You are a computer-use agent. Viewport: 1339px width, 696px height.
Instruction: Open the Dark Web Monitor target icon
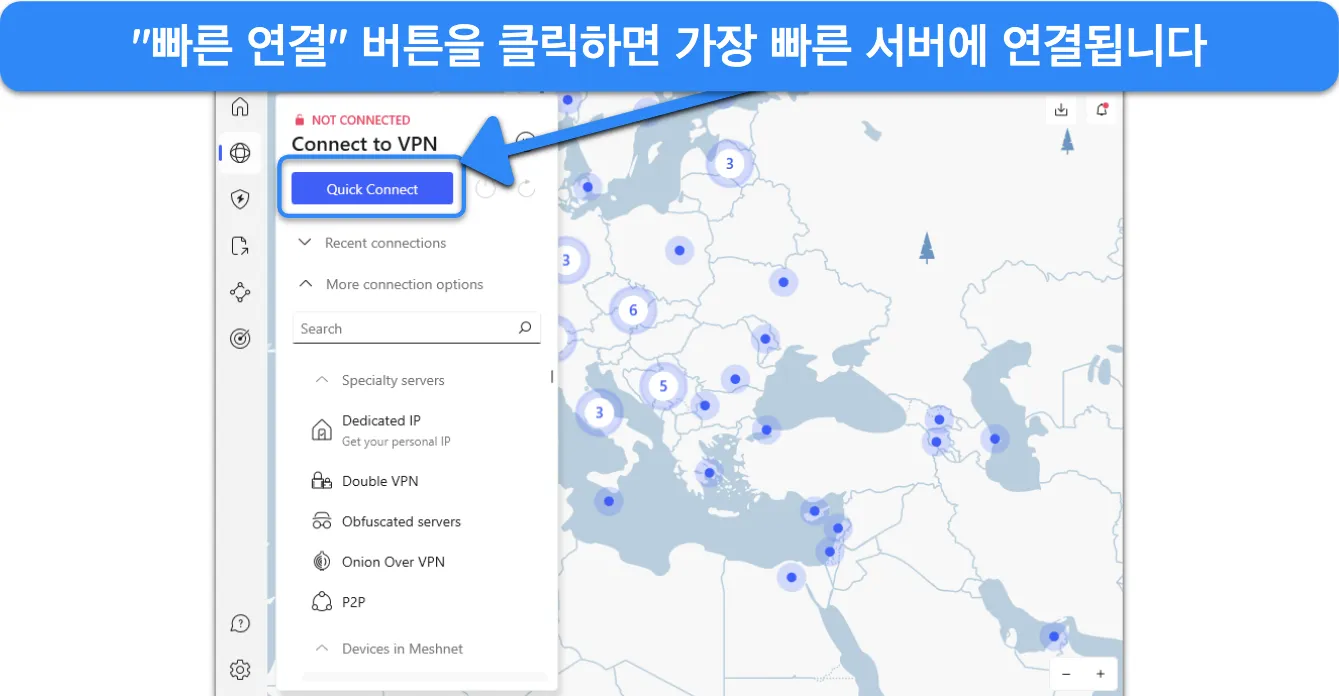(x=240, y=339)
